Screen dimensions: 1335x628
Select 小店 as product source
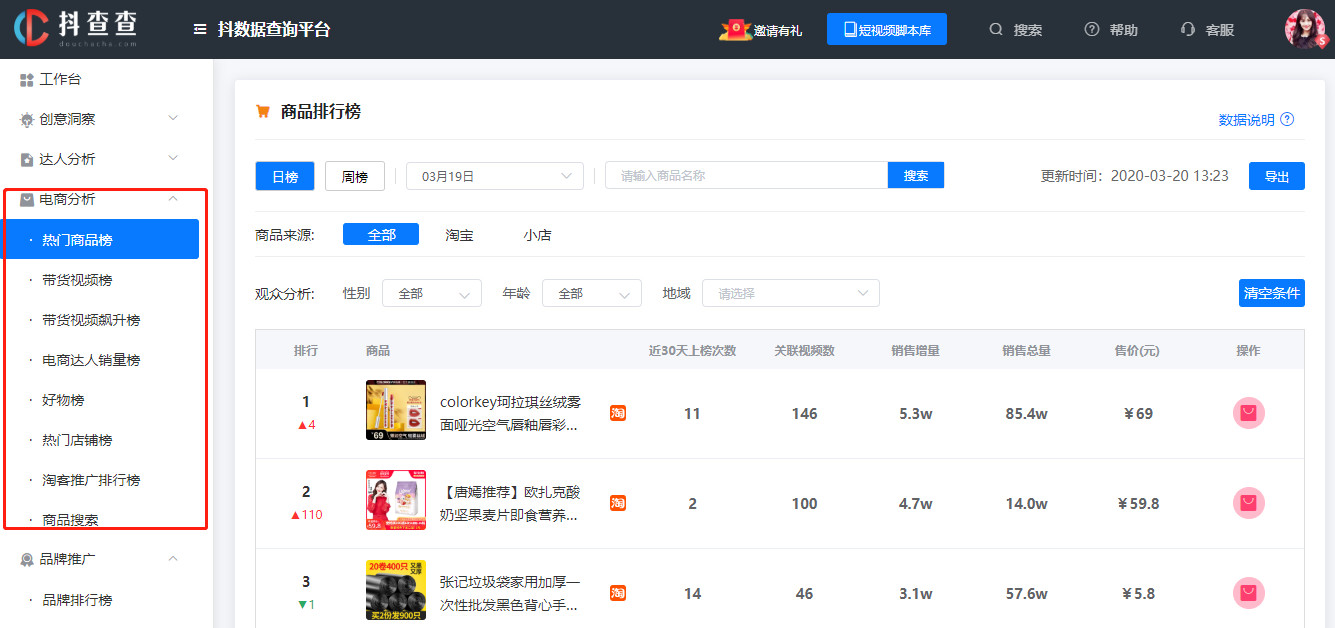tap(537, 235)
